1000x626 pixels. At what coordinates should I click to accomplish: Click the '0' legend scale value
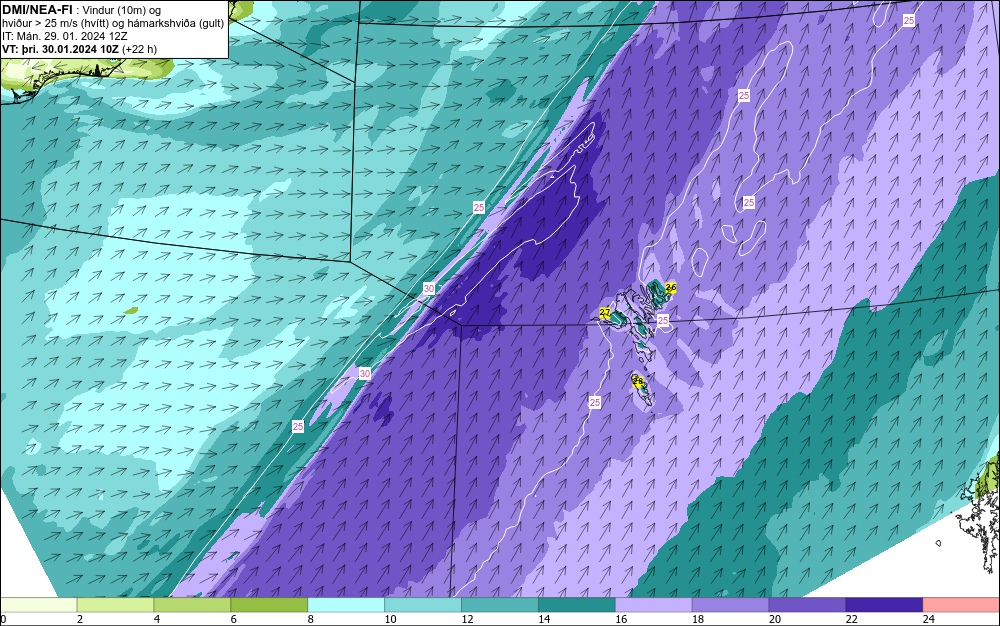click(3, 619)
